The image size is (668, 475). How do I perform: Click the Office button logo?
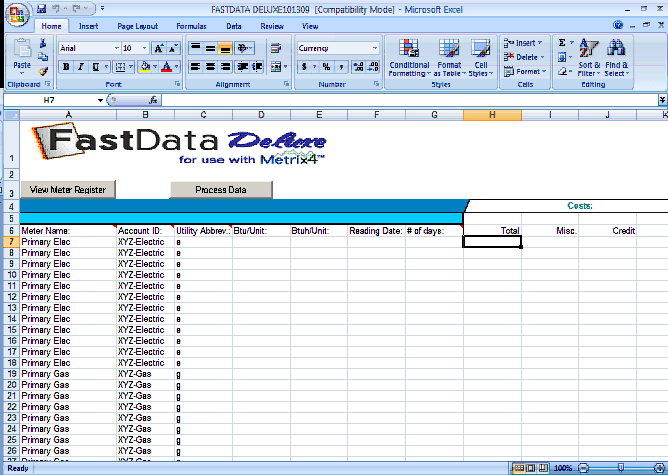coord(17,14)
